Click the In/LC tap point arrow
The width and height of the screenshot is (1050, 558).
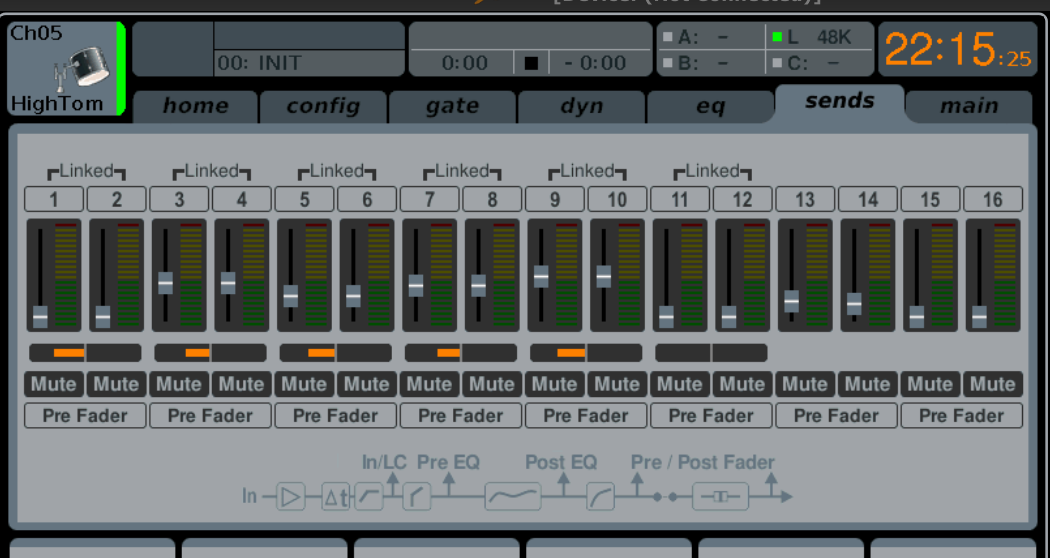(x=393, y=484)
